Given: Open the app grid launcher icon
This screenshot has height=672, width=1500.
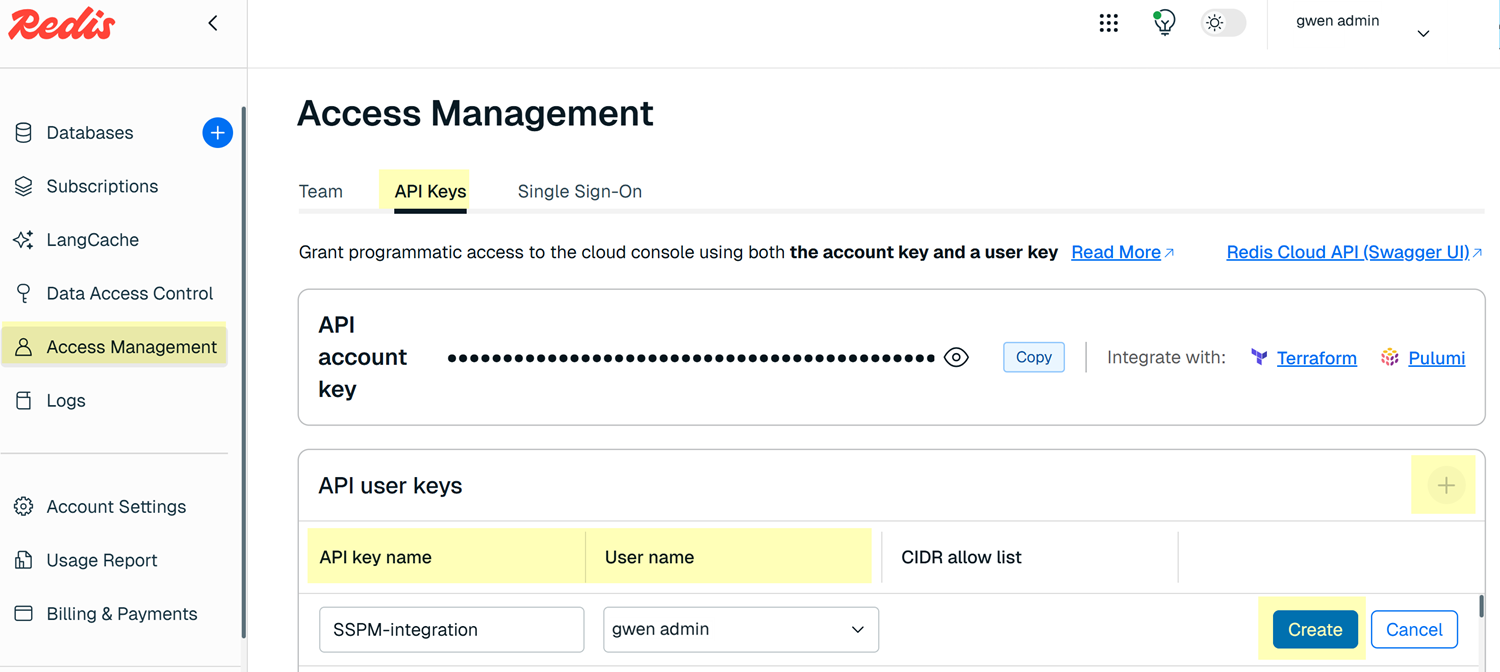Looking at the screenshot, I should 1108,23.
